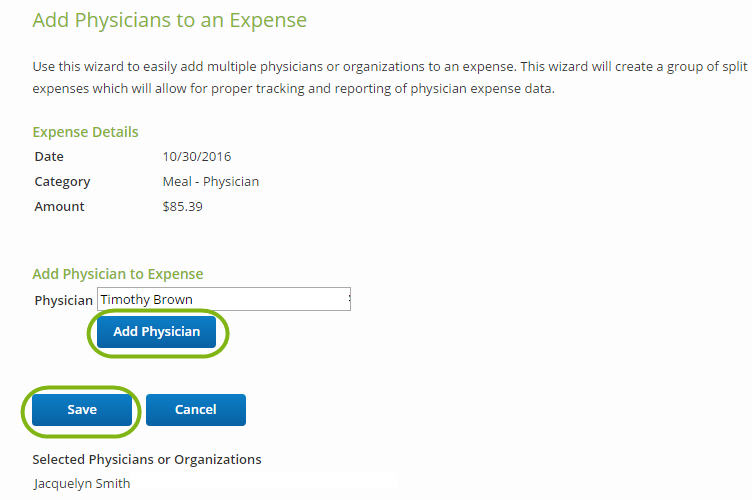The height and width of the screenshot is (500, 752).
Task: Click the word 'Physician' in the category value
Action: [x=231, y=182]
